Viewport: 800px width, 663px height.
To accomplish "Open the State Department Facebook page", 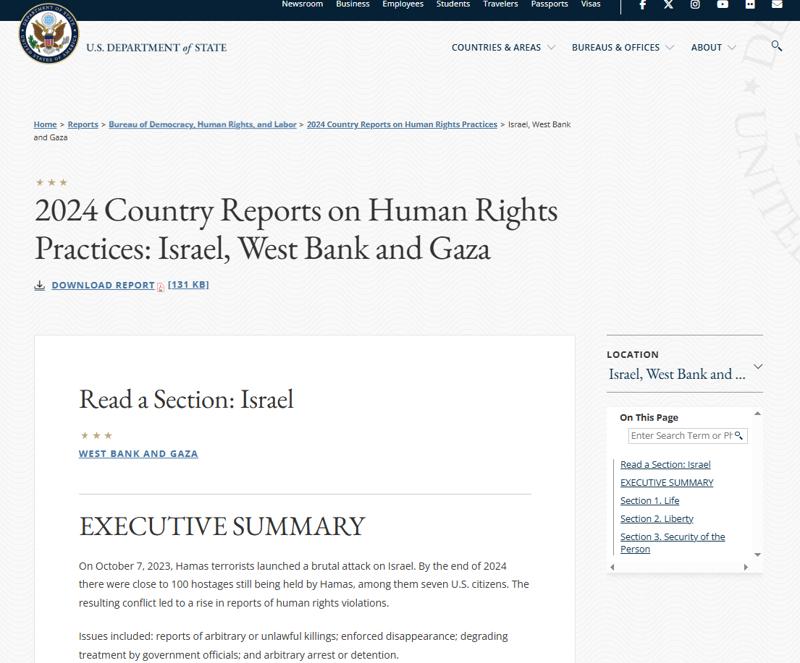I will pyautogui.click(x=643, y=5).
